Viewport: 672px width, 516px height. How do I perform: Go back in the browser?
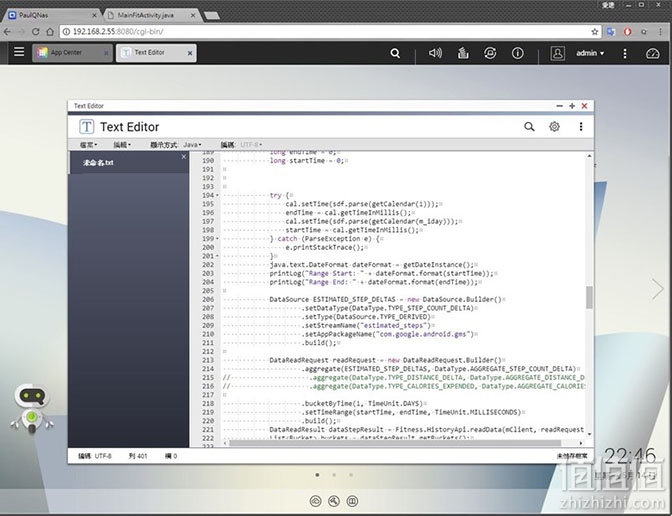coord(7,32)
